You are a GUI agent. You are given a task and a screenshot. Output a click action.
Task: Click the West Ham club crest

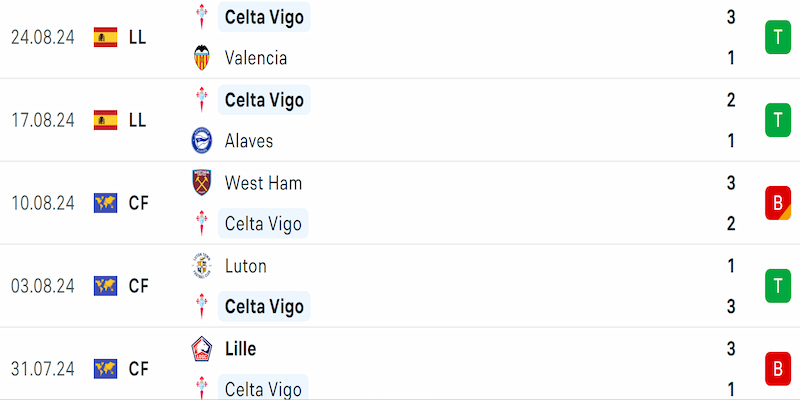tap(202, 183)
